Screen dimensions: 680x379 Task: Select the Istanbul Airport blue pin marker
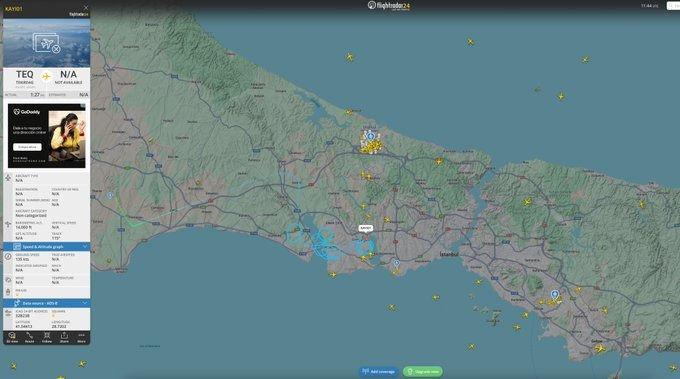(x=371, y=137)
